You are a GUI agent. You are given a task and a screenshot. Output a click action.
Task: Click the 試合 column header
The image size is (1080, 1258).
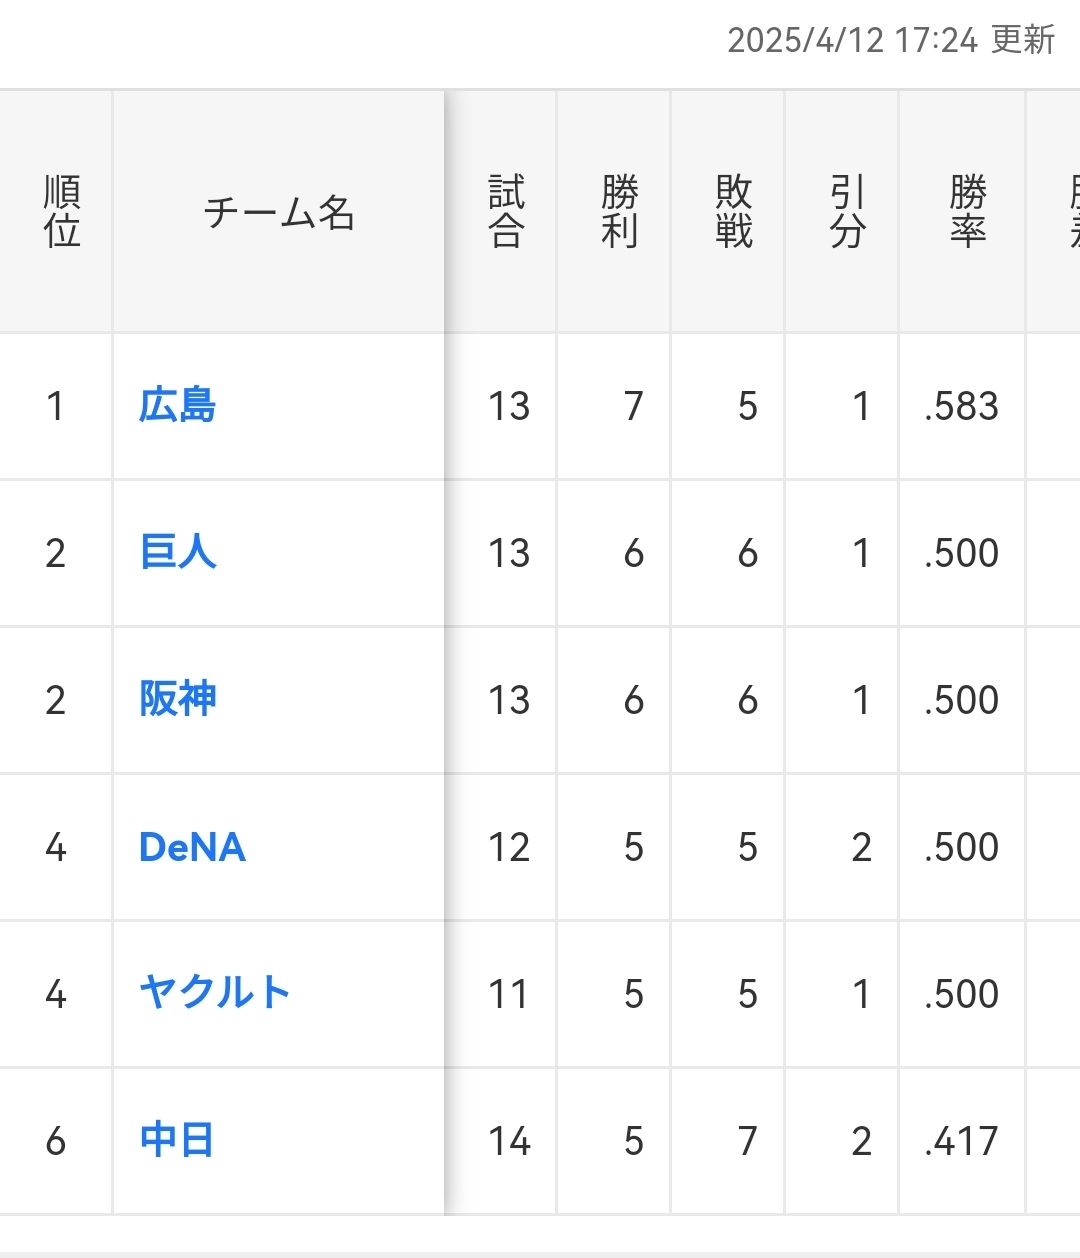(506, 212)
